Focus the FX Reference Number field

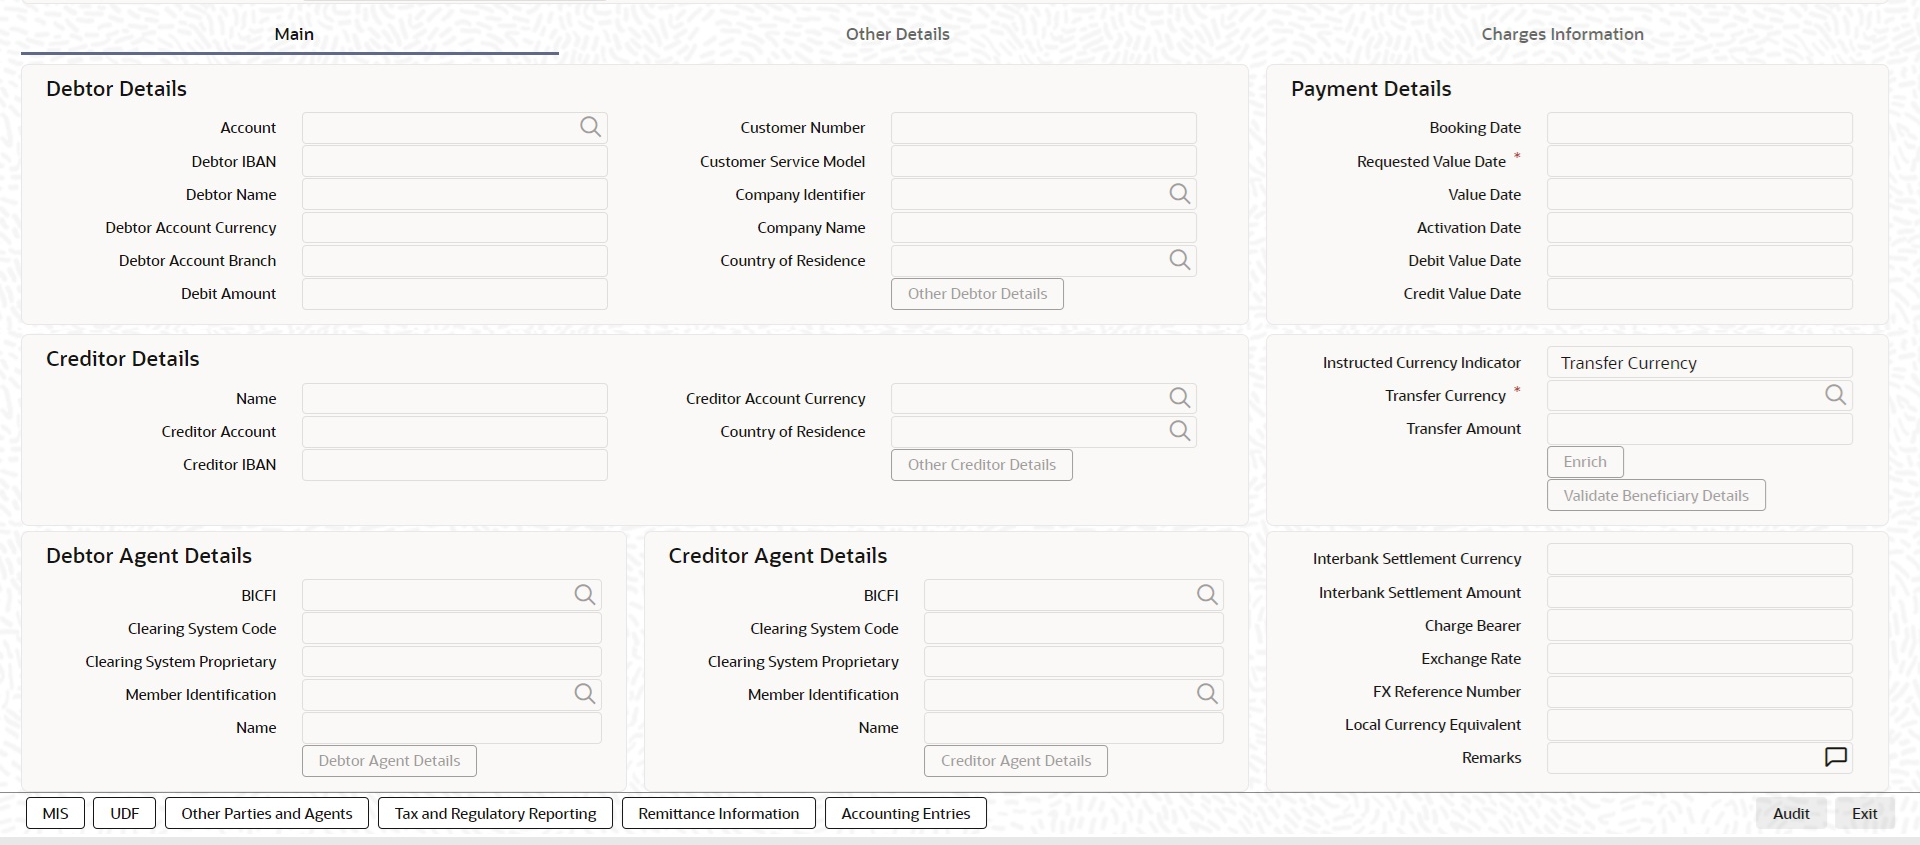pyautogui.click(x=1699, y=691)
